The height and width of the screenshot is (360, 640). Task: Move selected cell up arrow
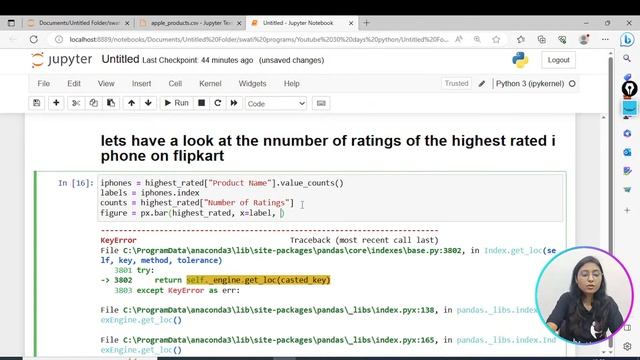(131, 103)
